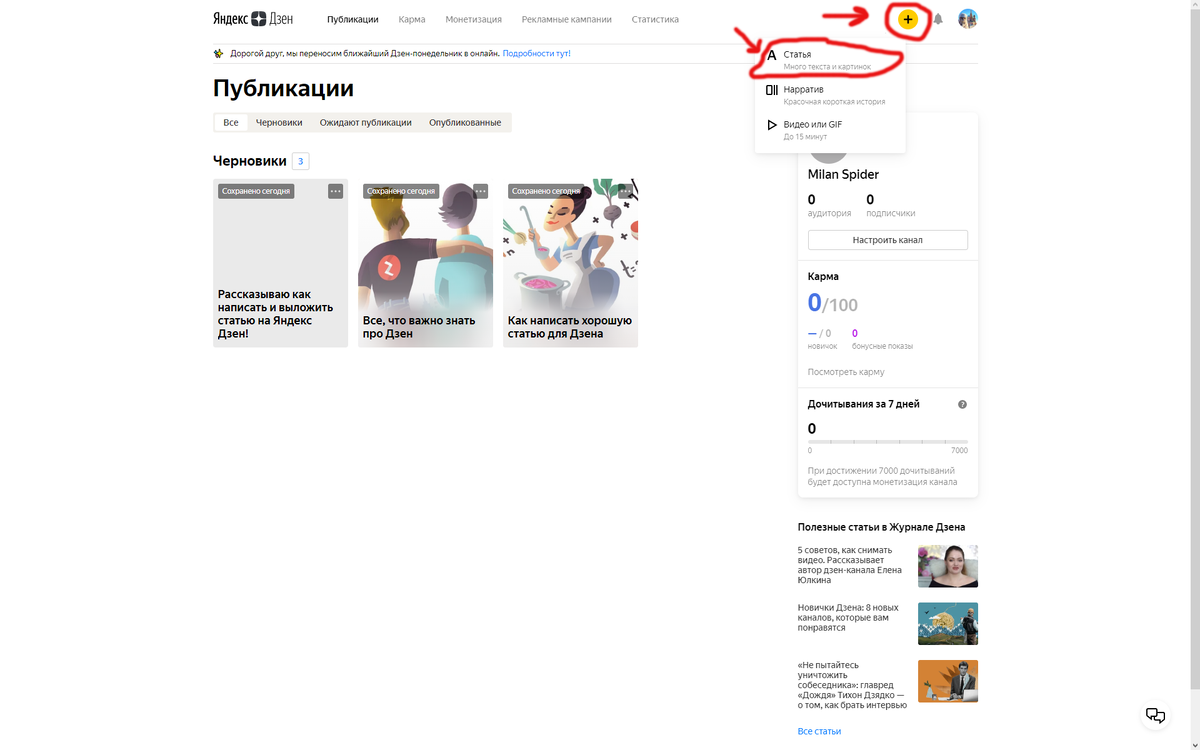Click the Дочитывания progress bar
Image resolution: width=1200 pixels, height=750 pixels.
(888, 441)
